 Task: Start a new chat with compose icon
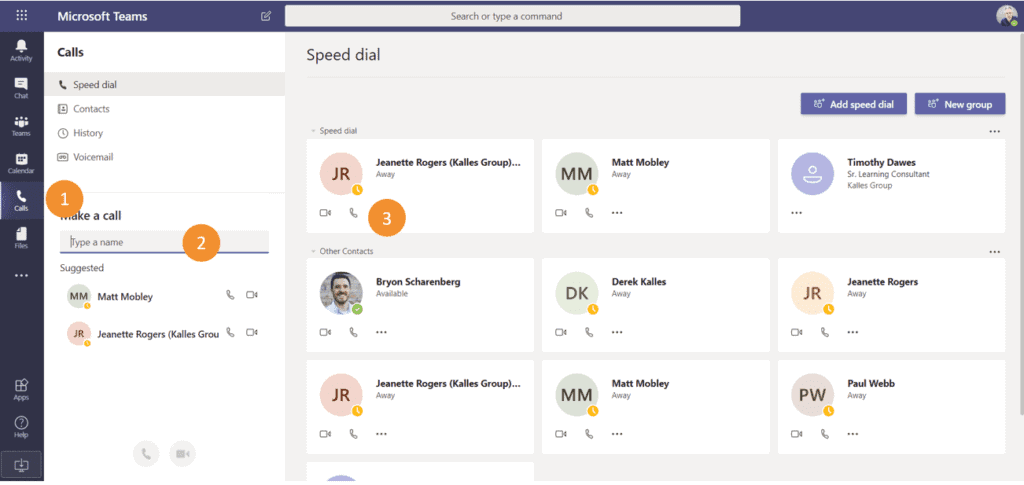(266, 16)
